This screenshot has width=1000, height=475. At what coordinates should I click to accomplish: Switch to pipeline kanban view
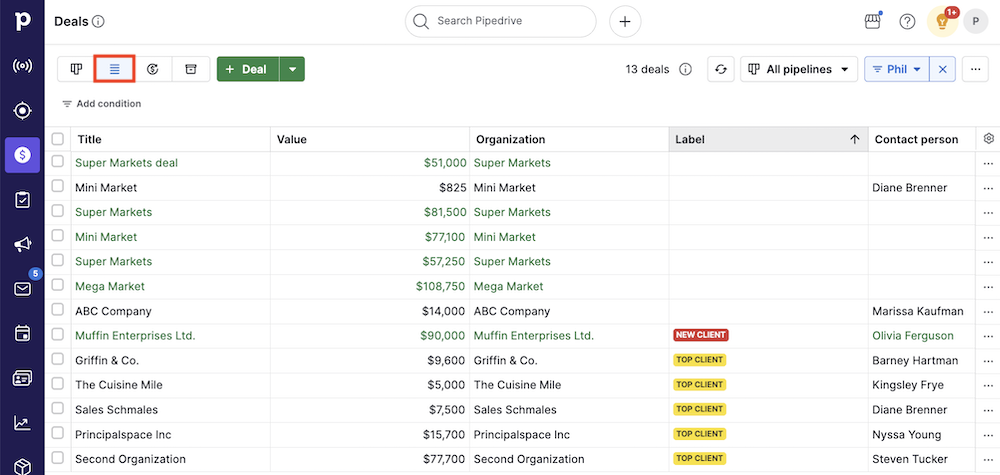[76, 69]
